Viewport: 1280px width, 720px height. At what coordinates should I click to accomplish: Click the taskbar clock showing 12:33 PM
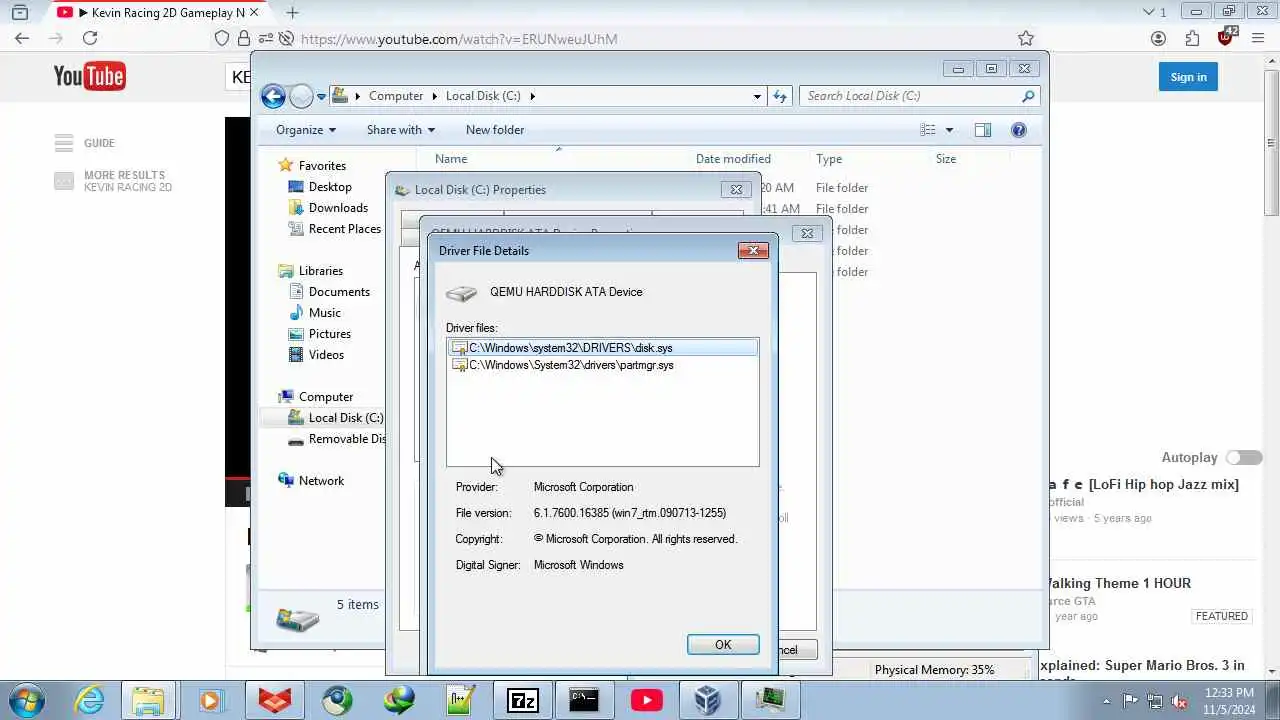[1229, 700]
